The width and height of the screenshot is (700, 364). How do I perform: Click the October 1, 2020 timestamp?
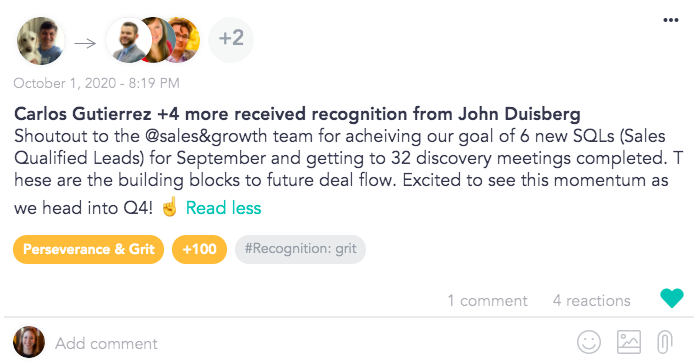click(96, 83)
